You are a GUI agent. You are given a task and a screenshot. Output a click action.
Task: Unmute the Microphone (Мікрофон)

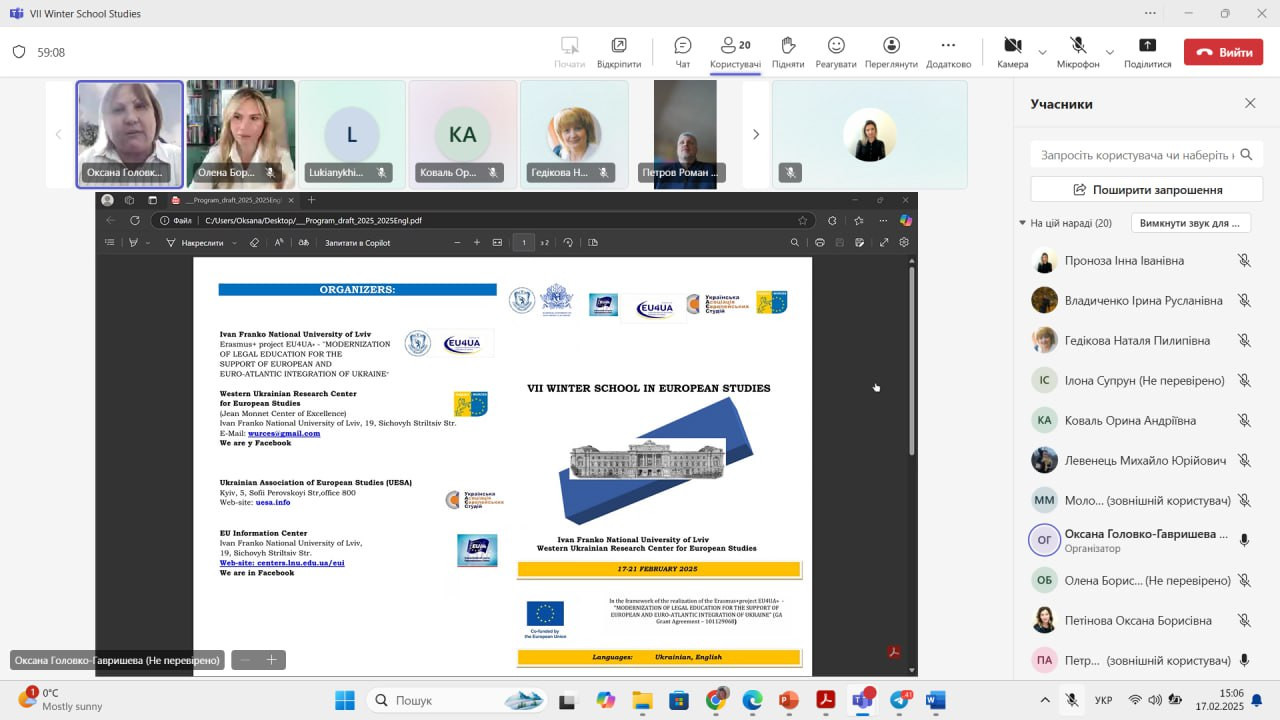click(1078, 52)
